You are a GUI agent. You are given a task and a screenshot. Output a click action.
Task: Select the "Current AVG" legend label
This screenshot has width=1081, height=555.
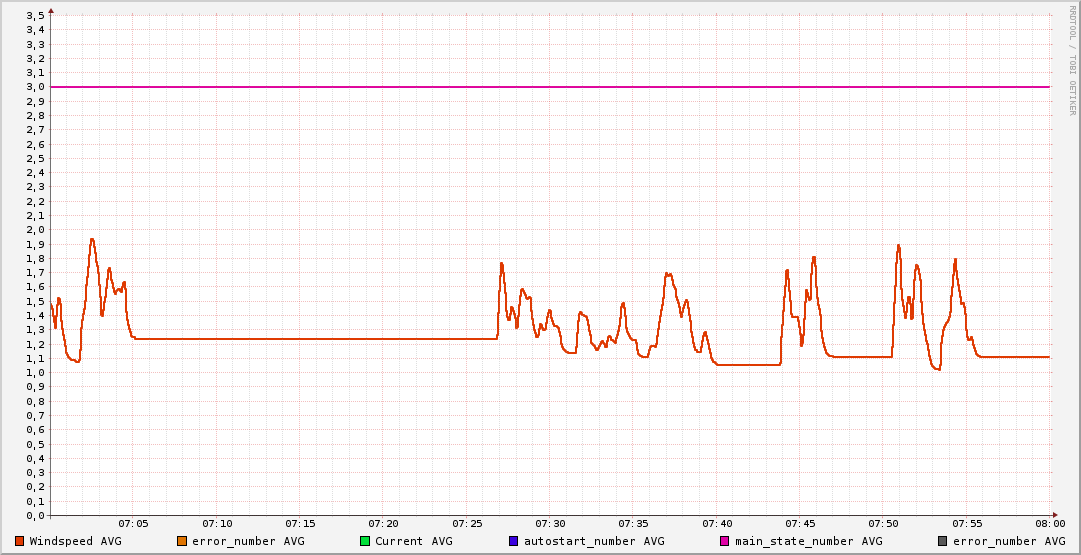pos(413,541)
